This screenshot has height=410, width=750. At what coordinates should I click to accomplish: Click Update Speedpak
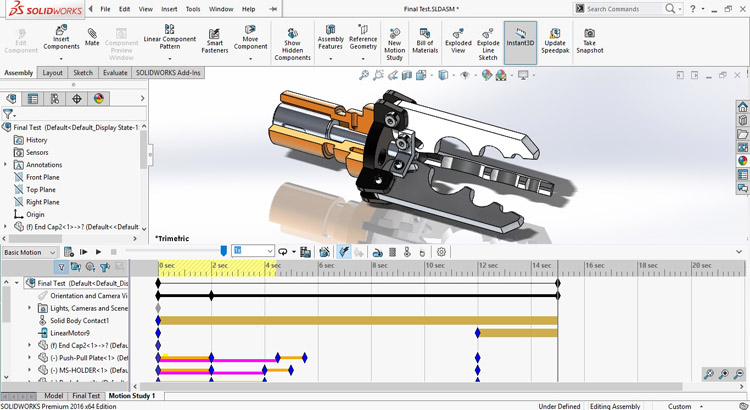(555, 41)
